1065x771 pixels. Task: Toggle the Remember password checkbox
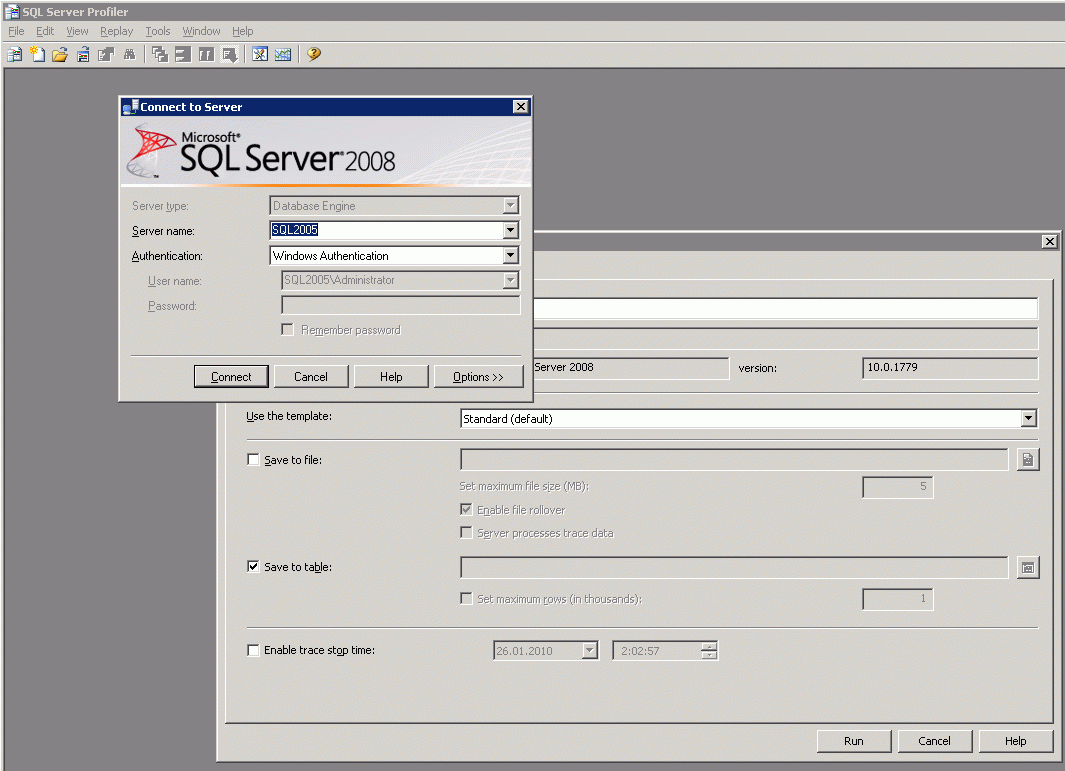pos(288,329)
